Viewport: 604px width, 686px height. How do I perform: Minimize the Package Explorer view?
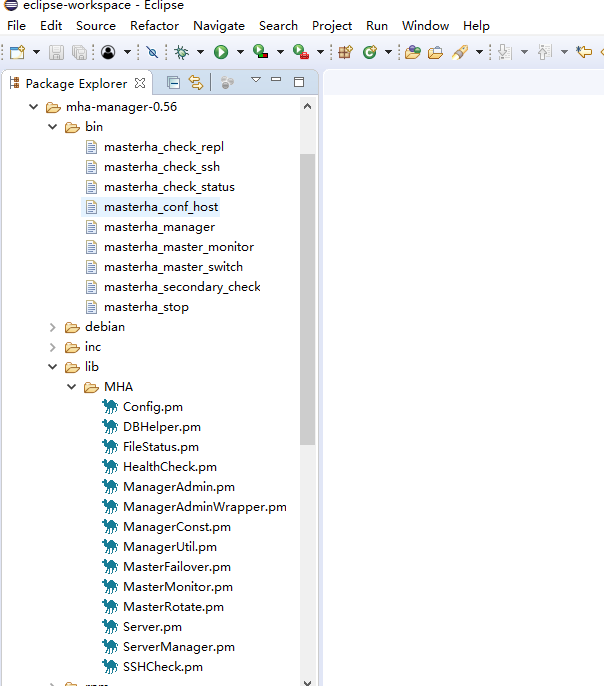[x=276, y=79]
